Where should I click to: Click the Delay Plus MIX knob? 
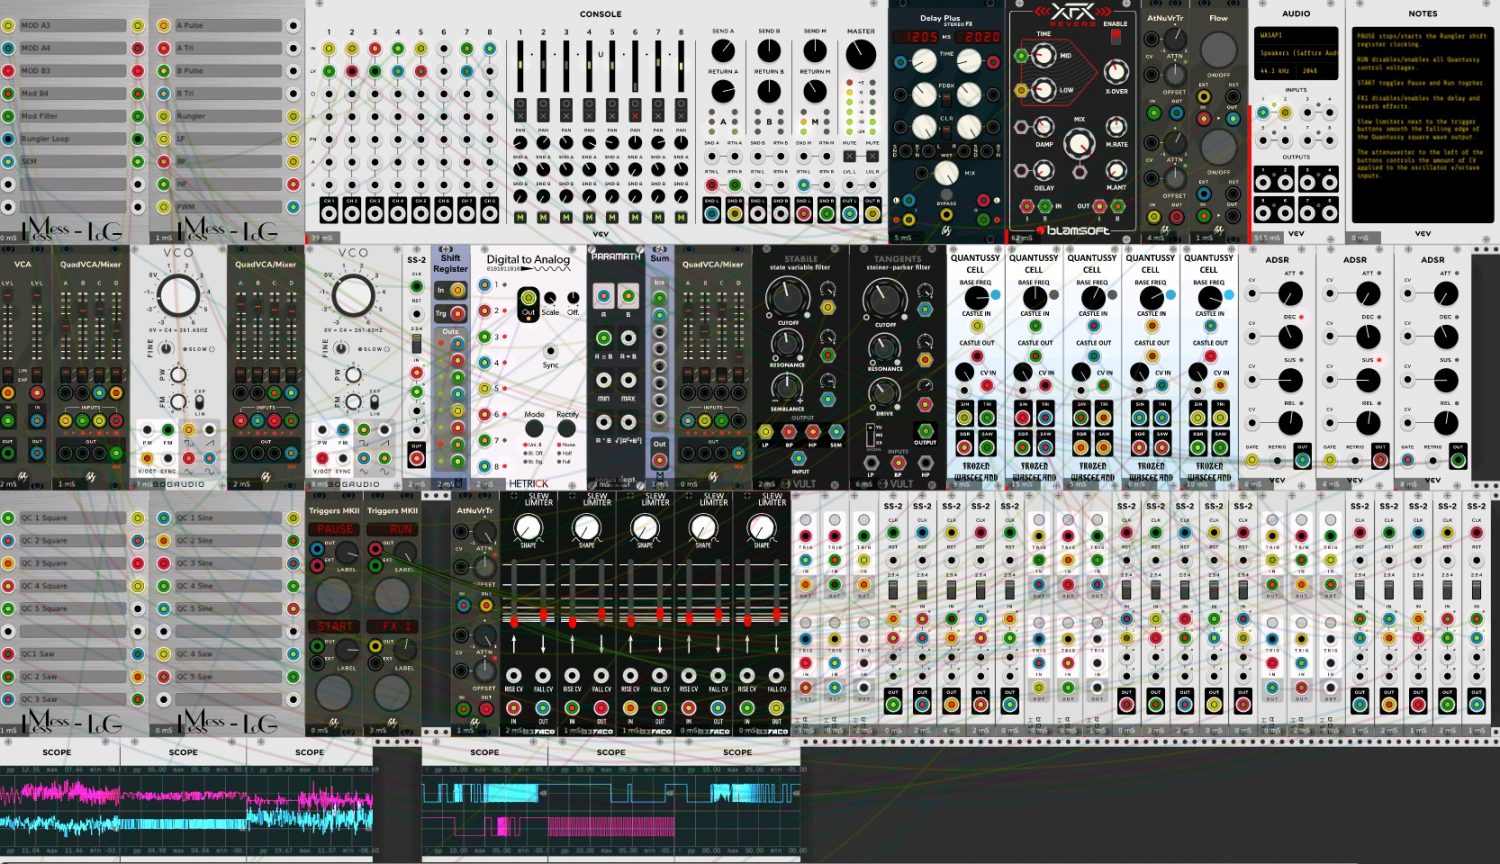pyautogui.click(x=946, y=173)
